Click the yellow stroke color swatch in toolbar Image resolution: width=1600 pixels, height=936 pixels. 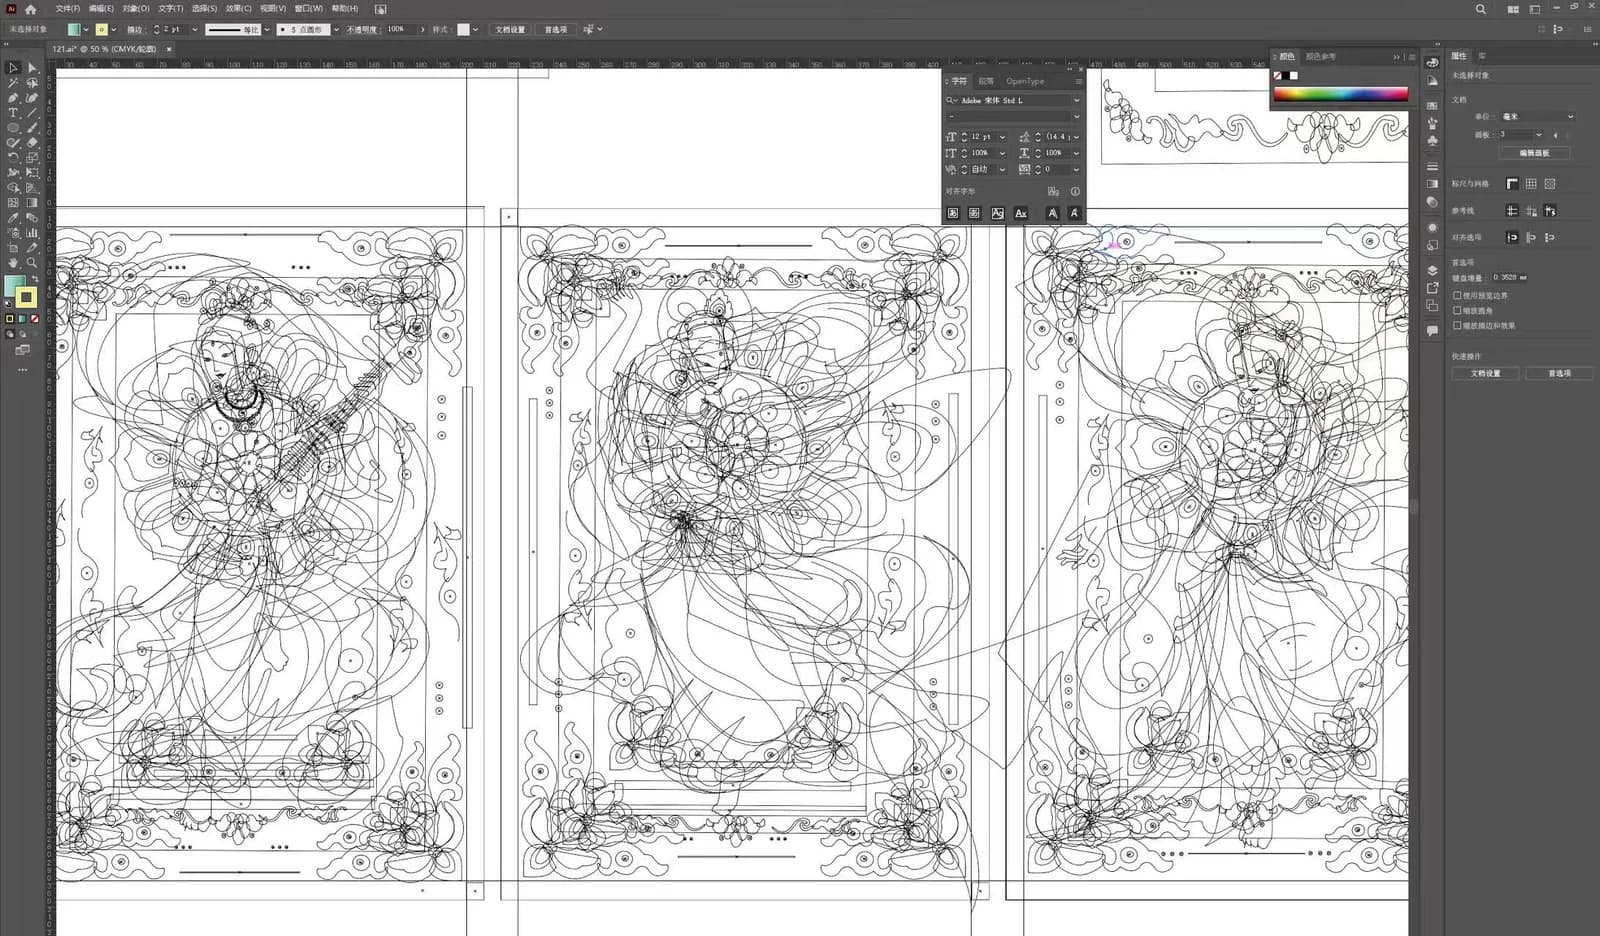click(x=26, y=297)
